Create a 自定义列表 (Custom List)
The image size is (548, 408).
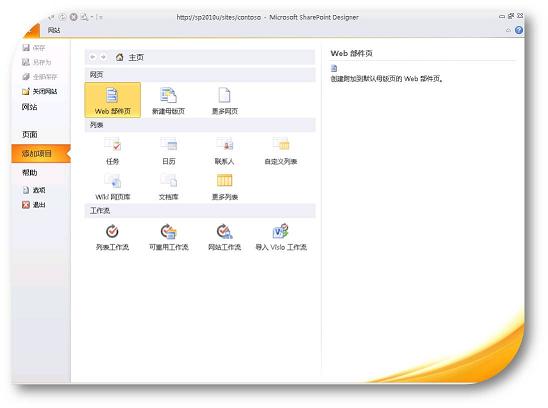point(281,151)
